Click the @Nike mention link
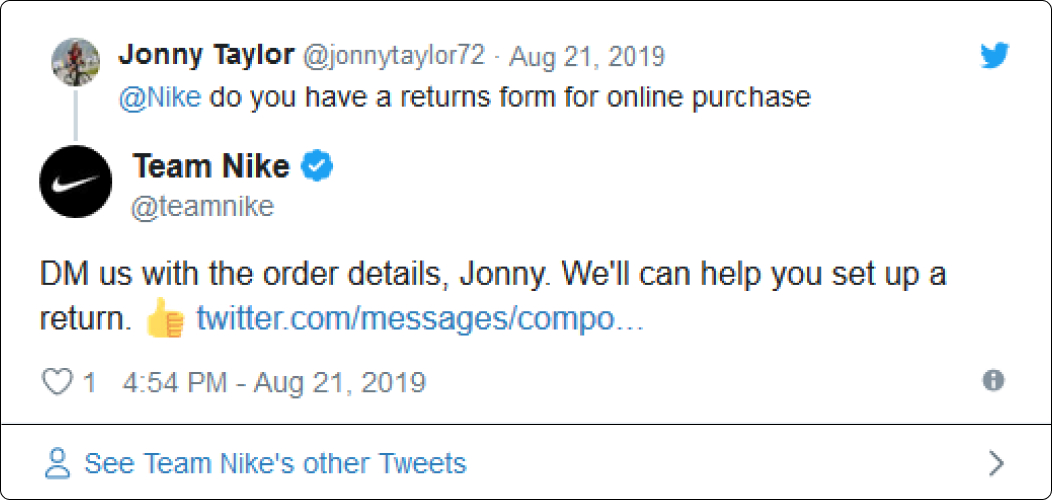Image resolution: width=1052 pixels, height=500 pixels. click(x=160, y=97)
